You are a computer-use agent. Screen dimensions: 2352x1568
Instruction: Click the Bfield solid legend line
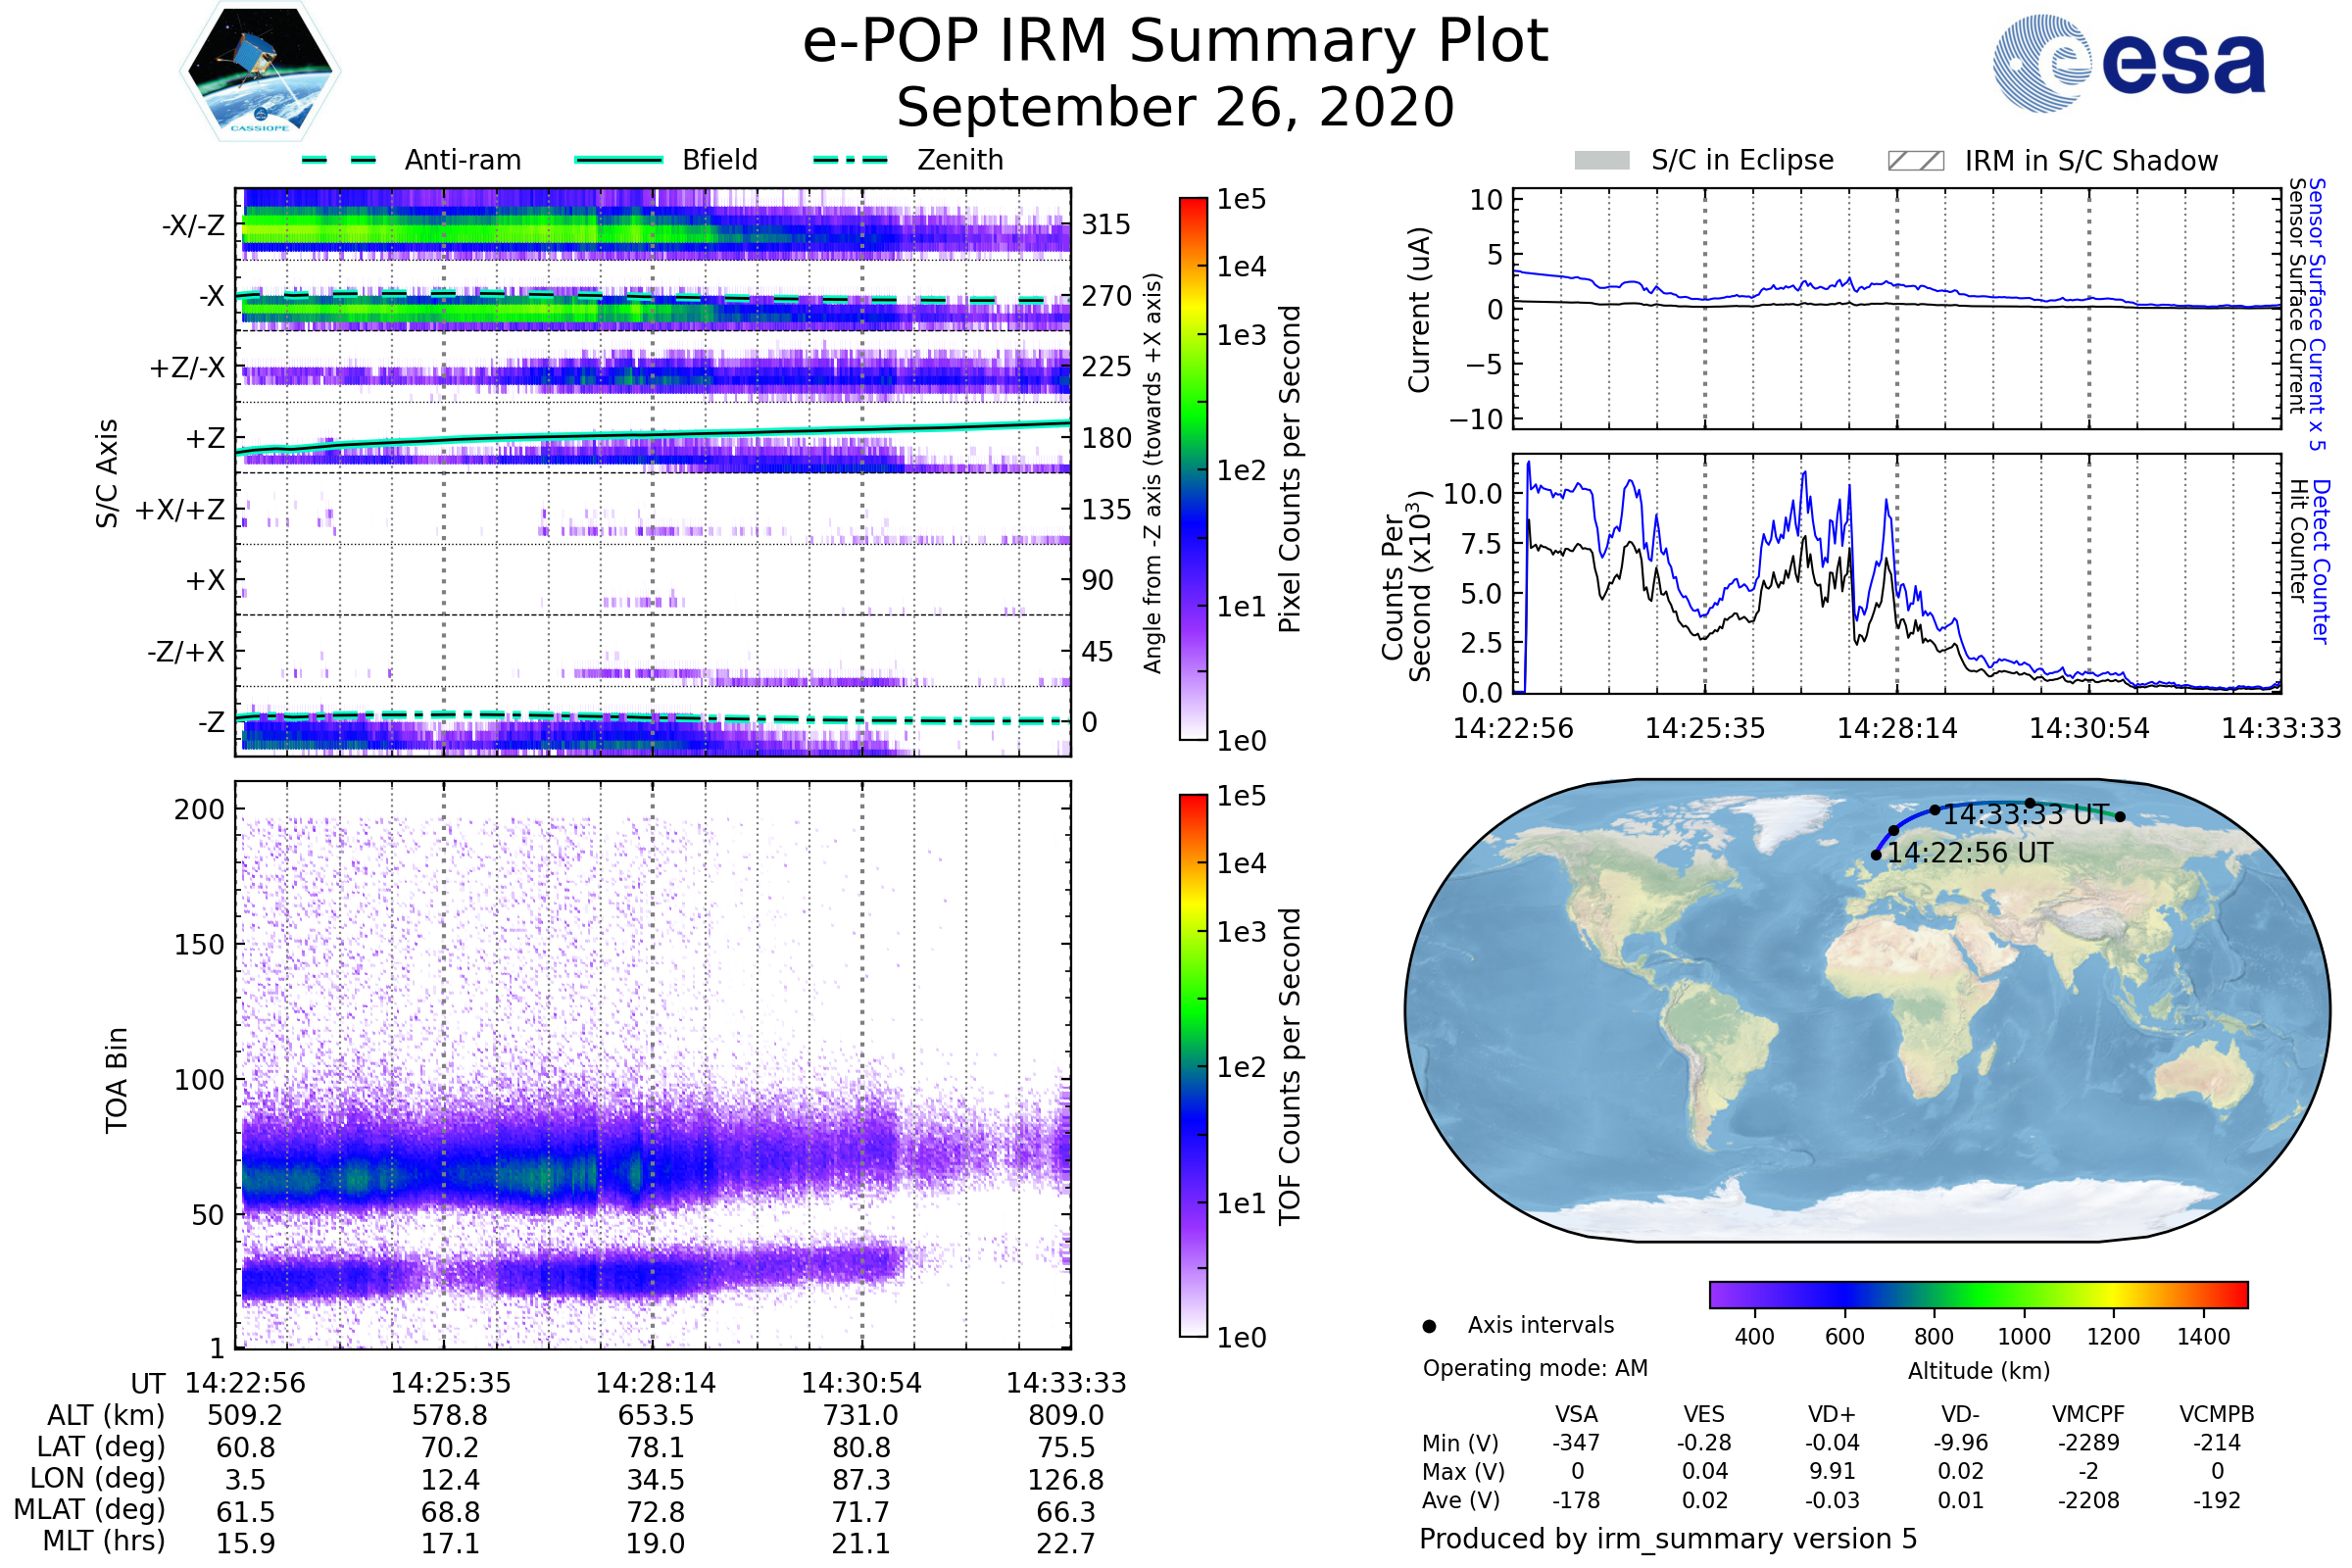619,160
